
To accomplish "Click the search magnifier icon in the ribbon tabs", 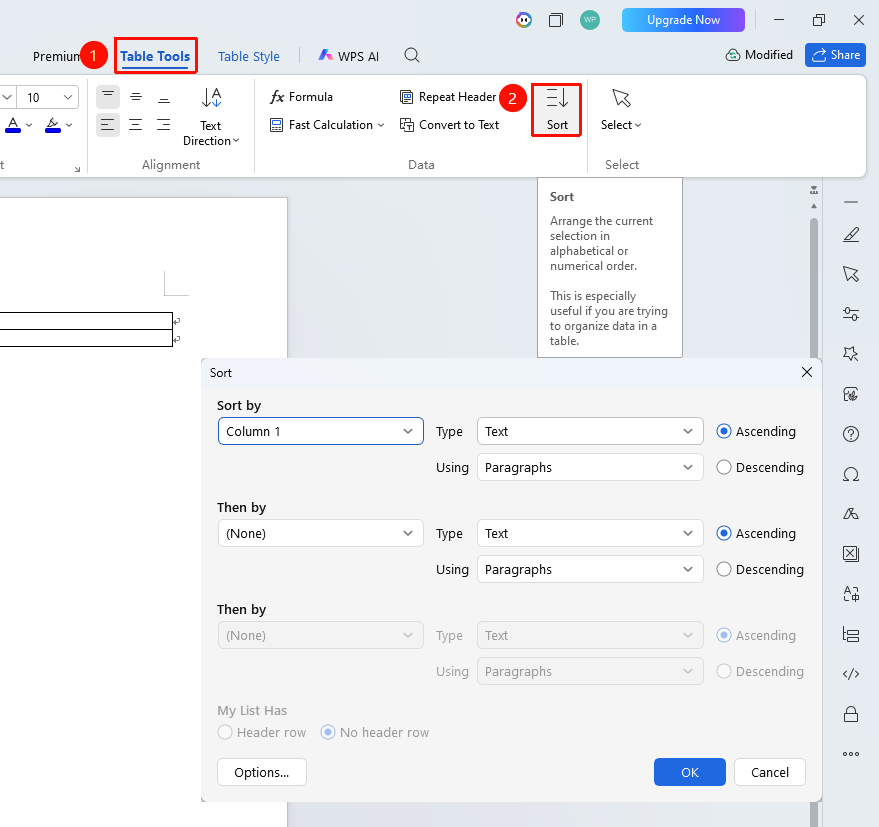I will [412, 56].
